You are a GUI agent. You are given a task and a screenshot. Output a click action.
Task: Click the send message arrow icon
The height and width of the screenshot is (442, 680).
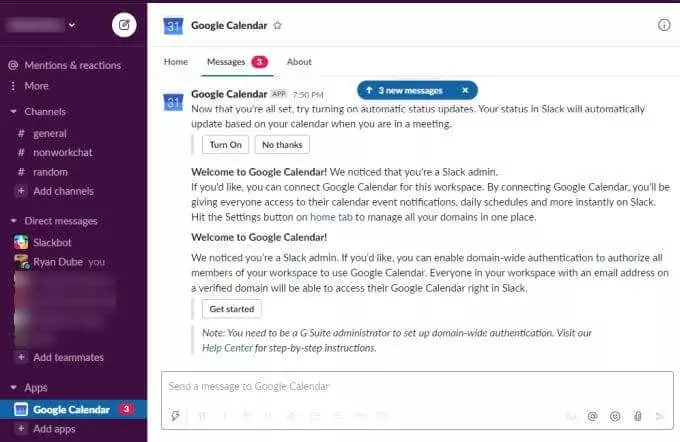660,416
